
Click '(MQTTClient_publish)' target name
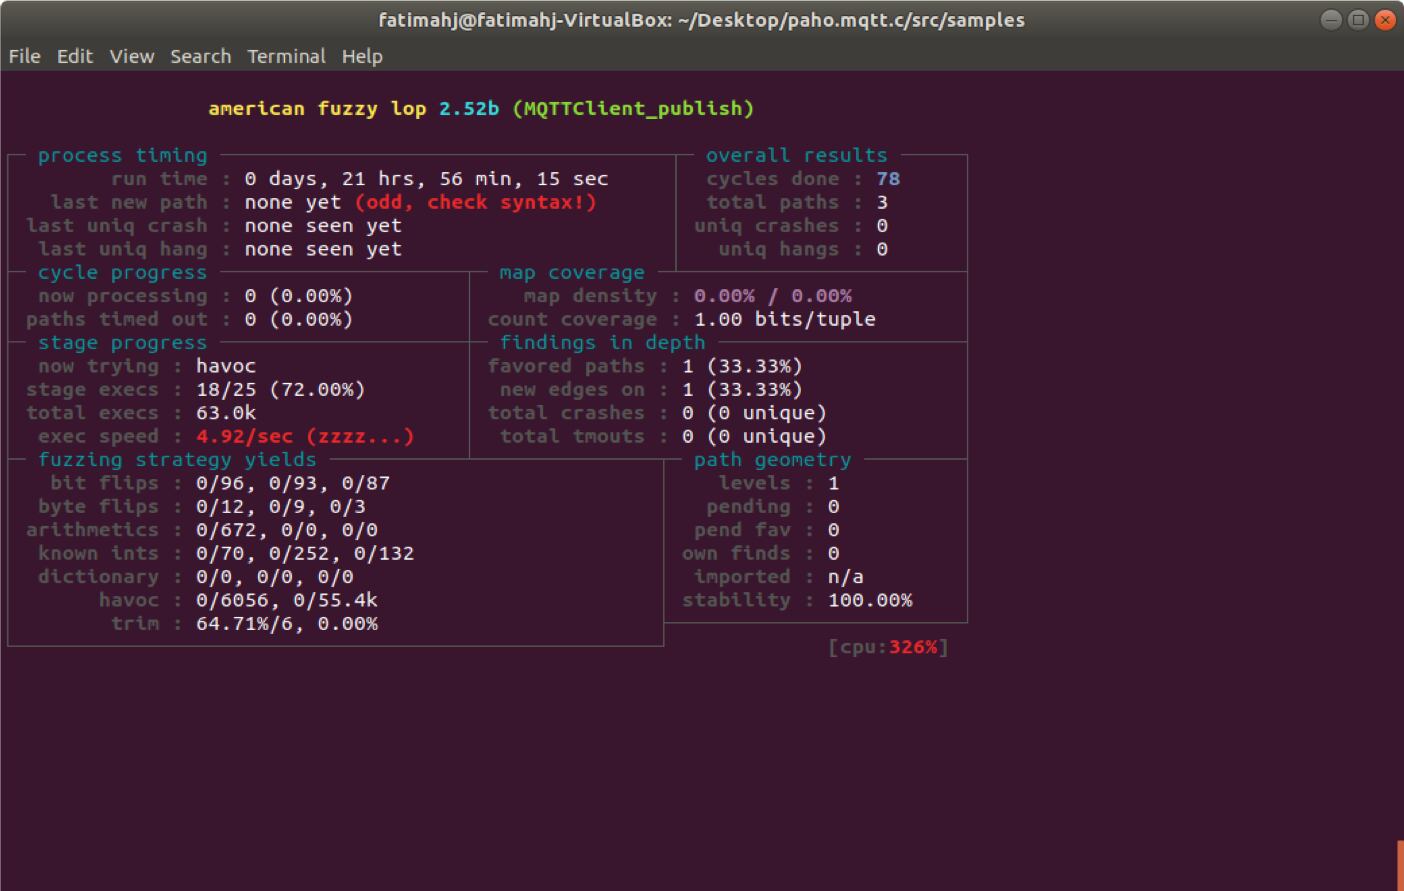pos(633,108)
